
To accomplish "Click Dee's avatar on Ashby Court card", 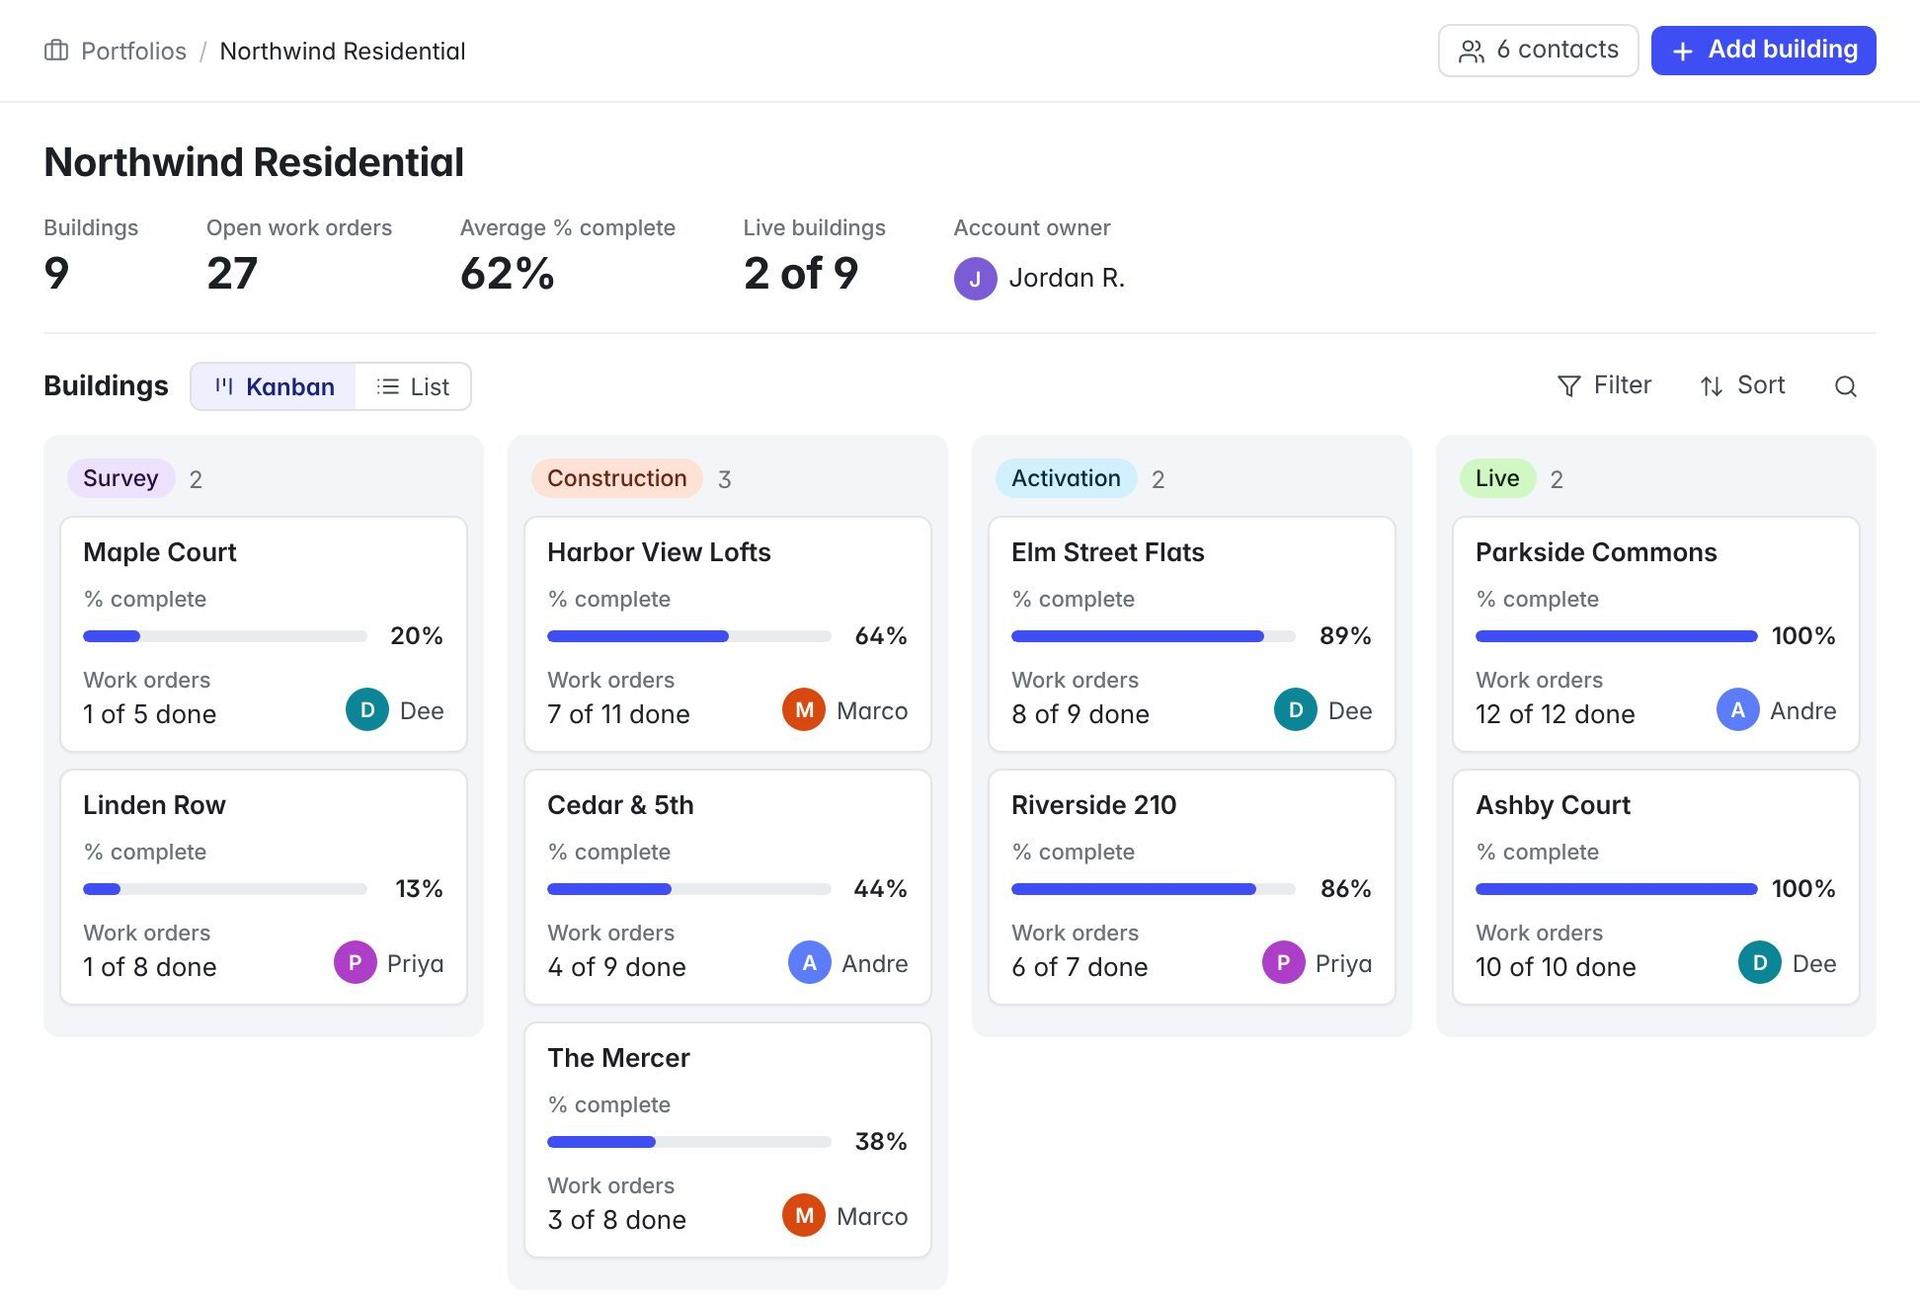I will (x=1760, y=963).
